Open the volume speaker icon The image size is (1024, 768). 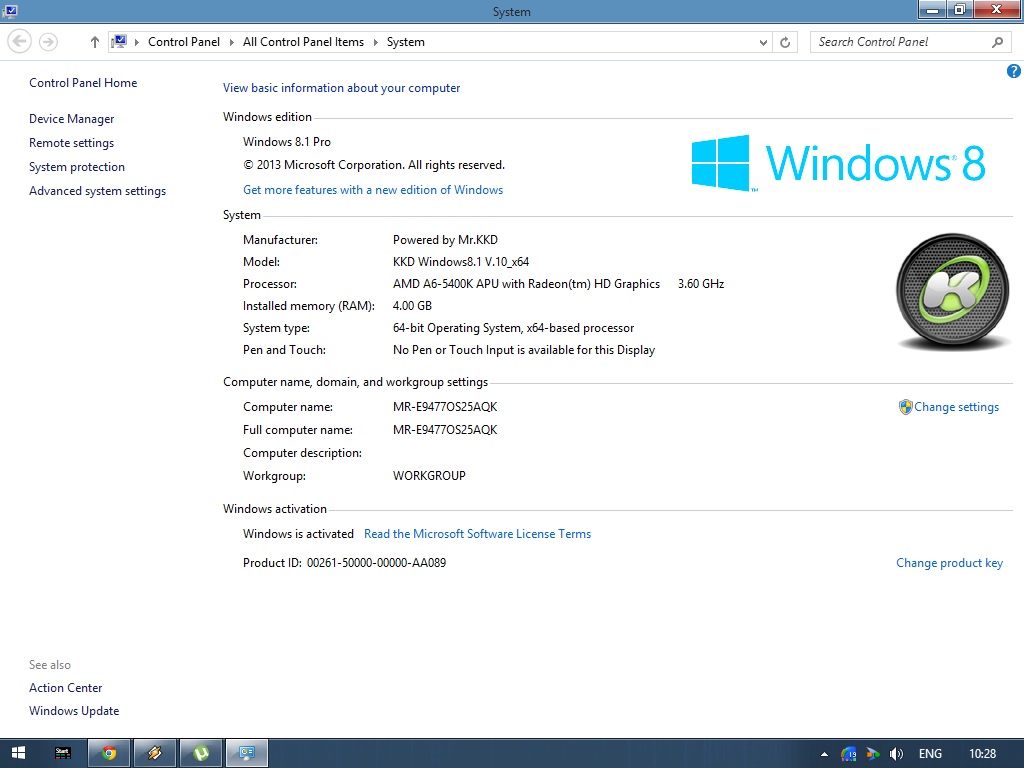pyautogui.click(x=897, y=754)
